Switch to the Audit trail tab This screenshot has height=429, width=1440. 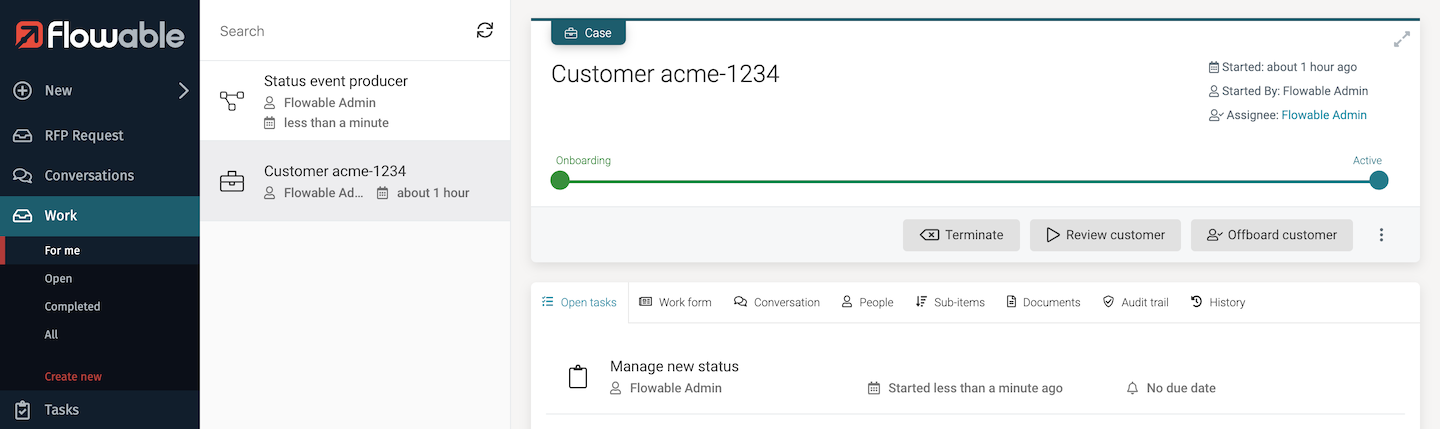tap(1135, 302)
